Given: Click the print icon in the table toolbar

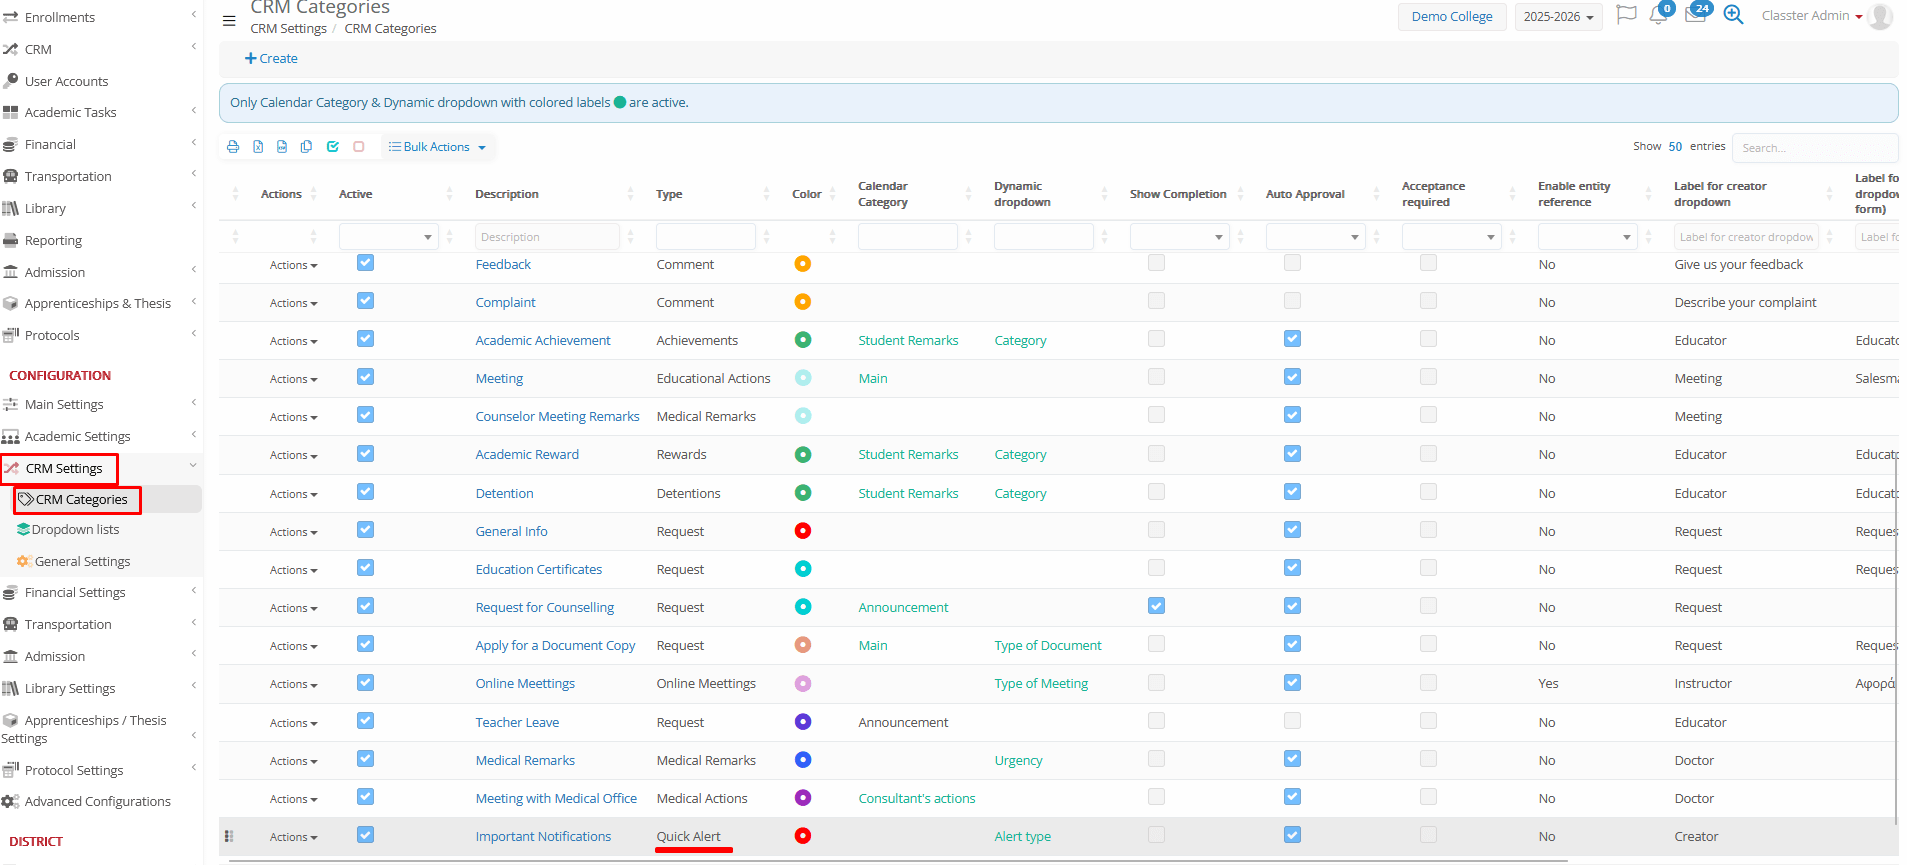Looking at the screenshot, I should pos(233,147).
